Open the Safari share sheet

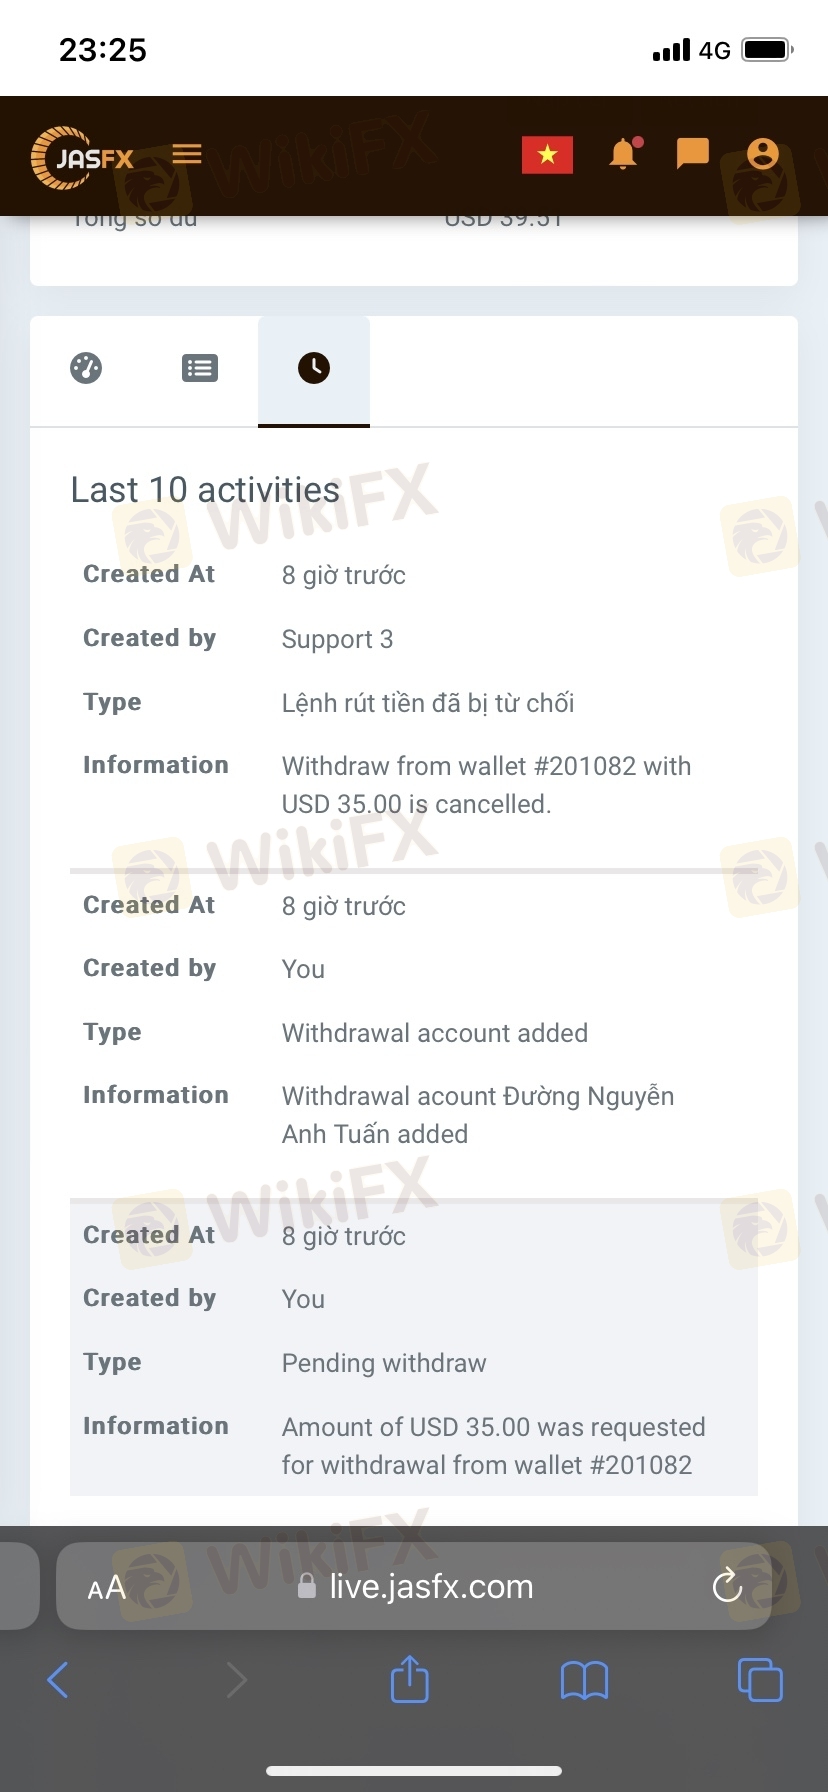tap(409, 1679)
